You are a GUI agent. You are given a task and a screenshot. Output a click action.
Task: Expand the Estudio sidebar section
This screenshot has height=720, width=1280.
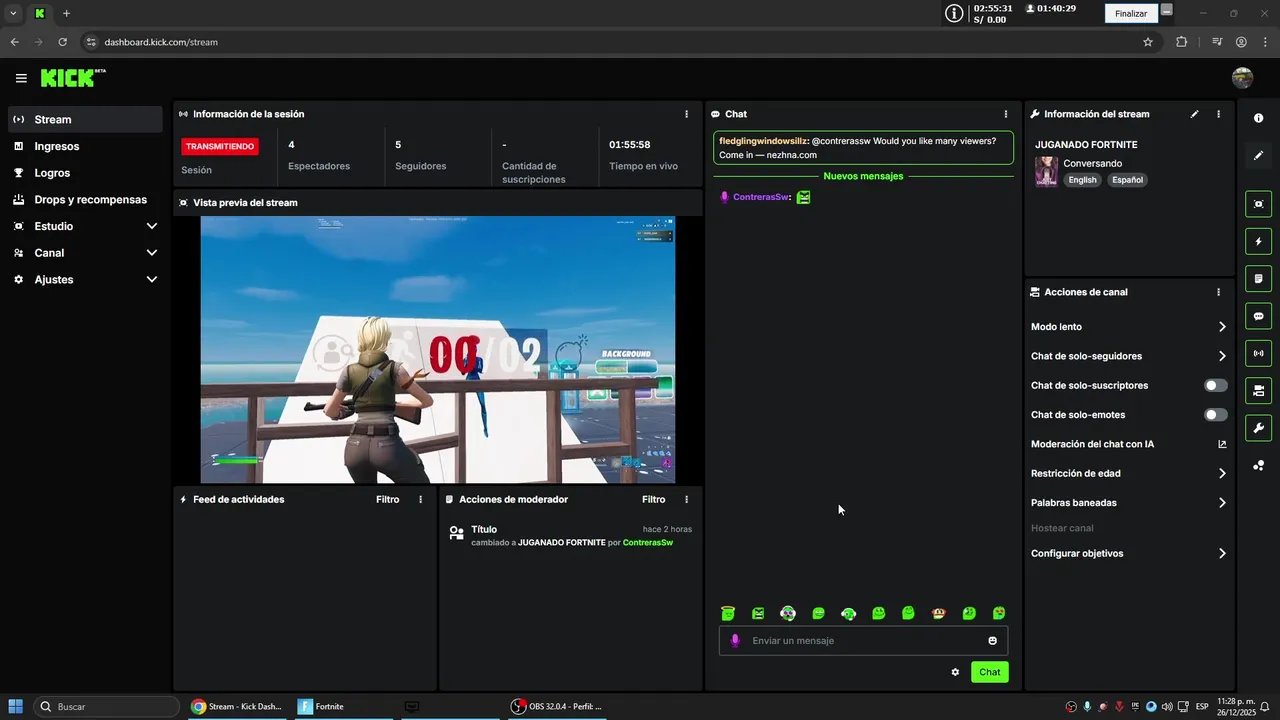coord(84,226)
